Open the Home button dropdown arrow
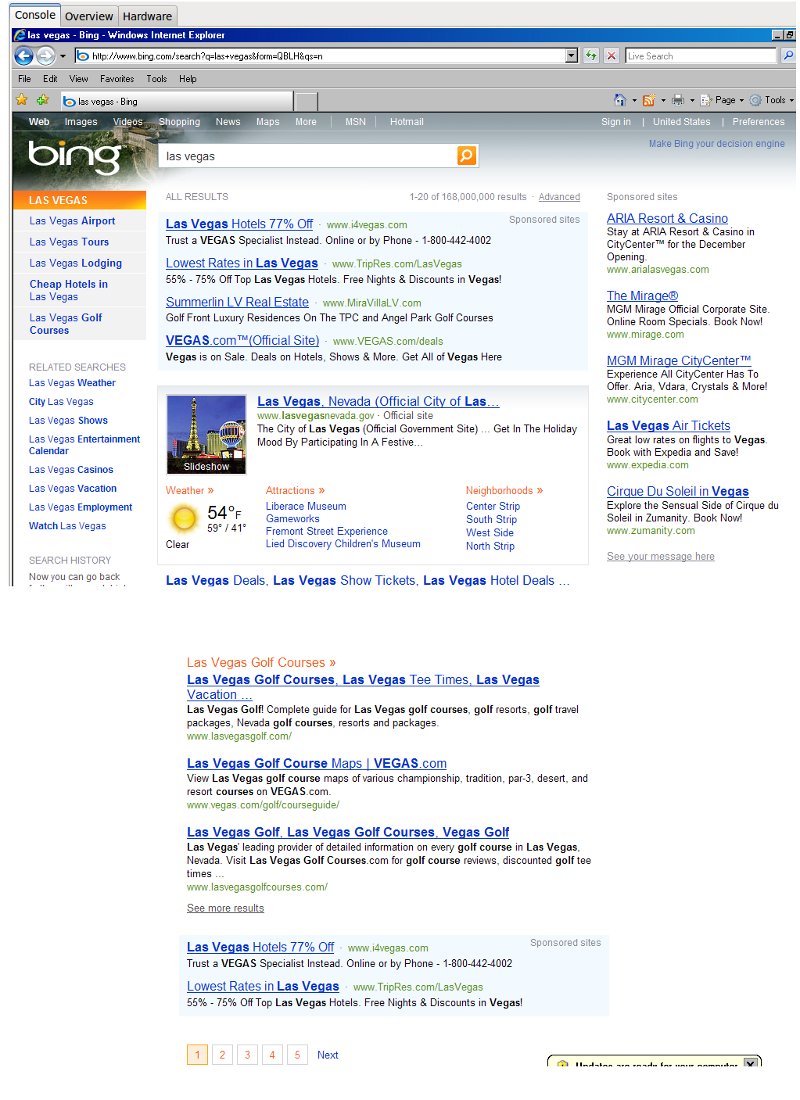 point(634,100)
